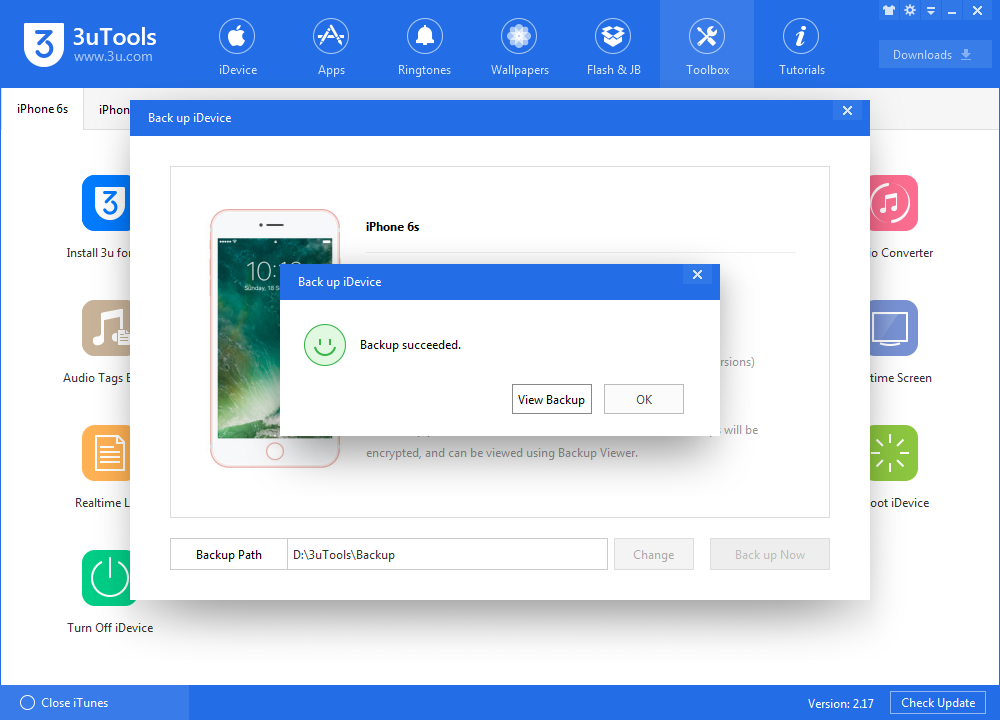Screen dimensions: 1000x720
Task: Open the Audio Tags Editor tool
Action: point(105,328)
